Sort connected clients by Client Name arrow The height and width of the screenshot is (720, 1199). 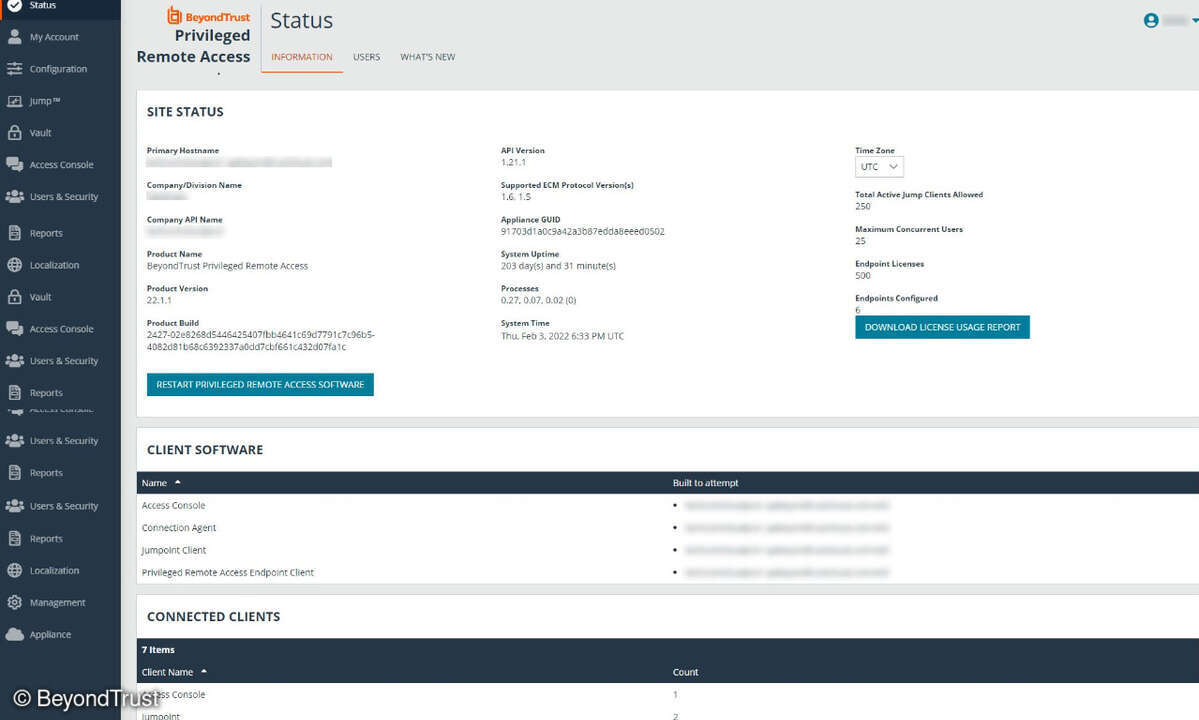tap(203, 672)
